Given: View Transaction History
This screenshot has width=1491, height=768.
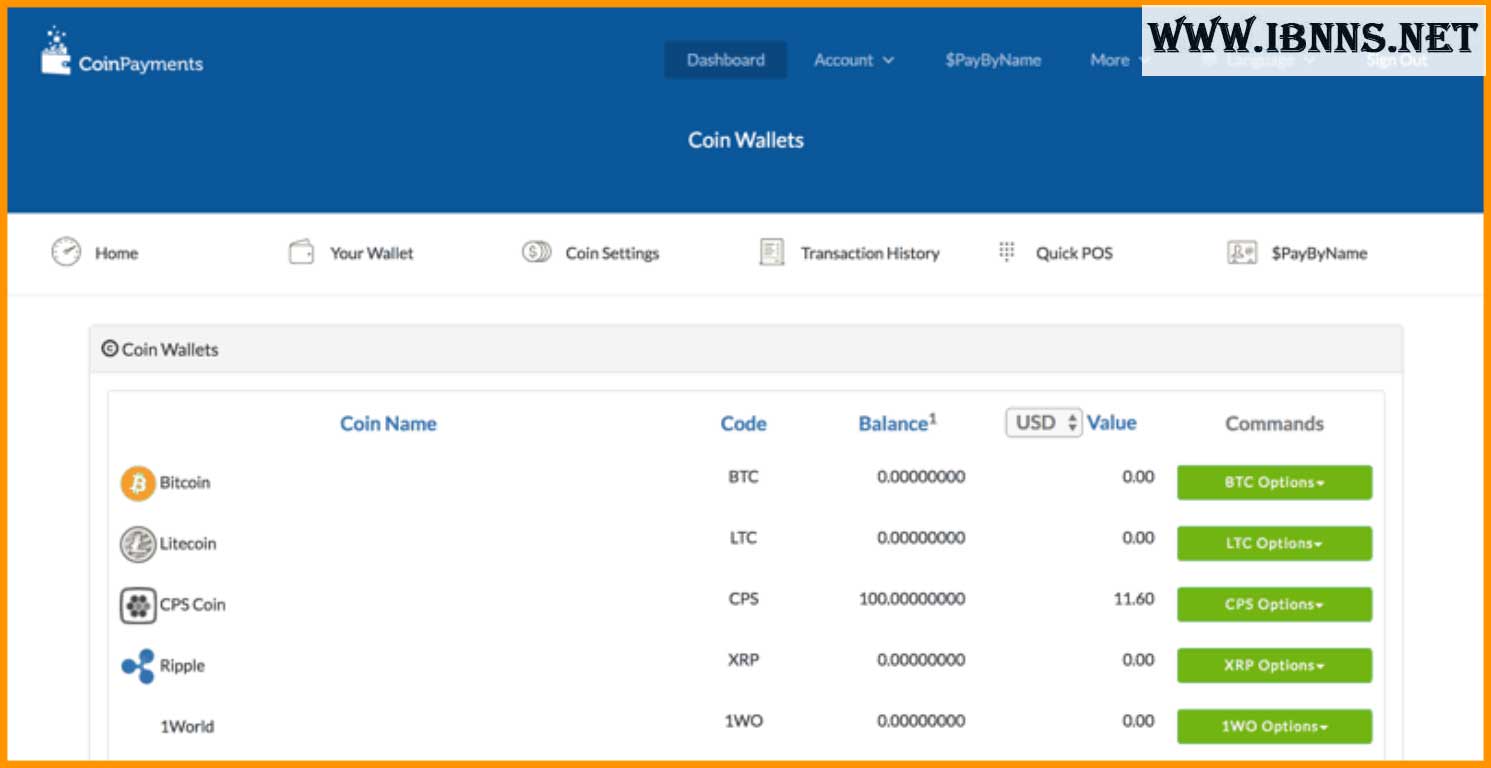Looking at the screenshot, I should pos(870,253).
